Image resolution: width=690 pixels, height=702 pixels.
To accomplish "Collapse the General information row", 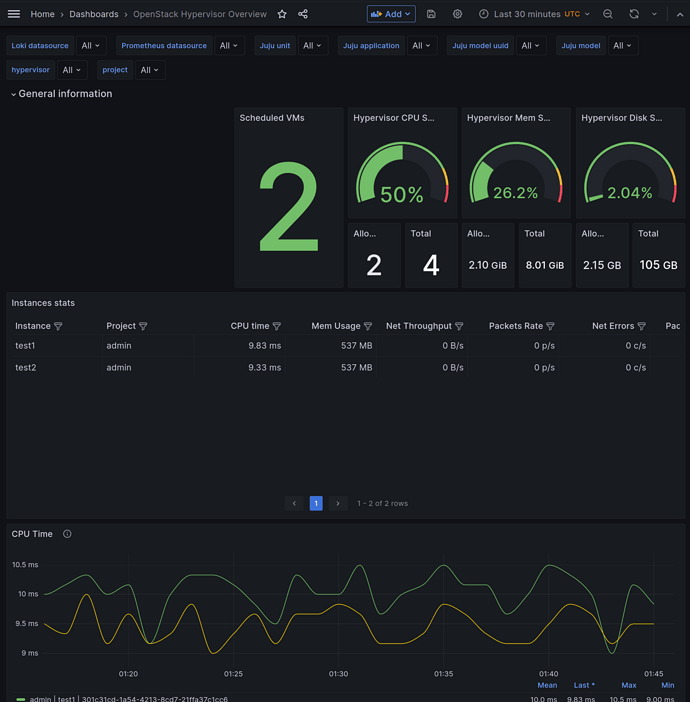I will [x=61, y=94].
